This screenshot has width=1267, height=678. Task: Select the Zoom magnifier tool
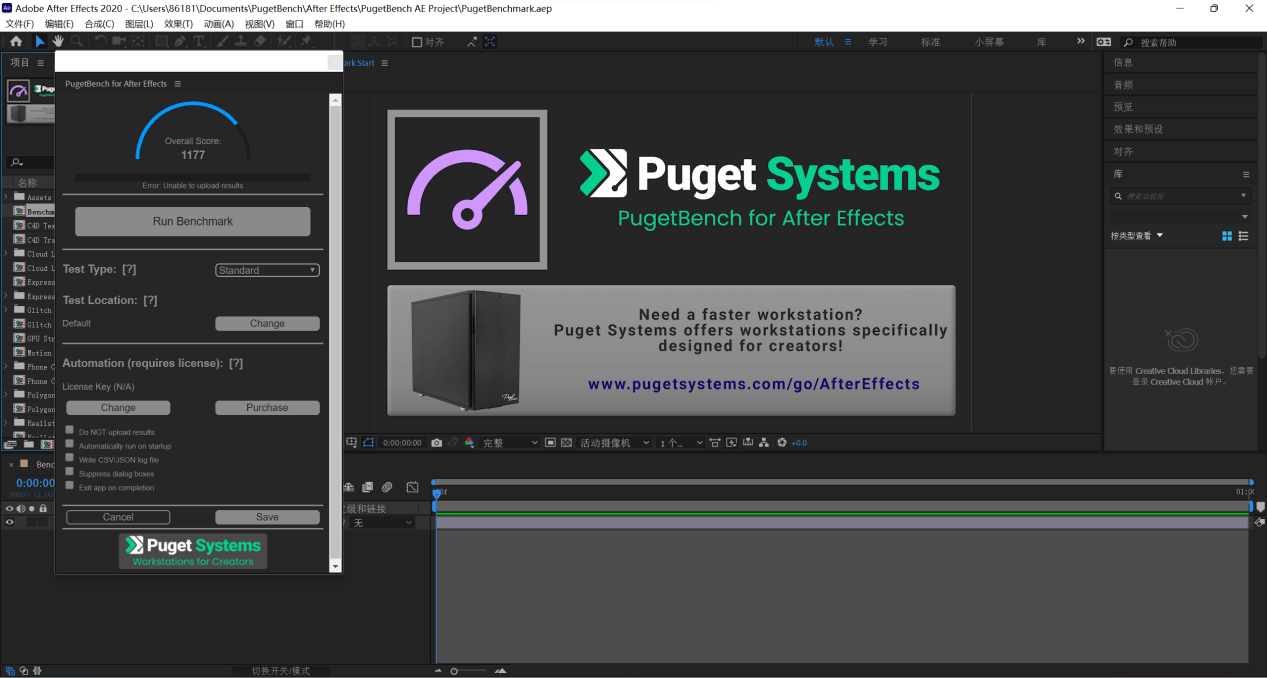click(x=77, y=41)
